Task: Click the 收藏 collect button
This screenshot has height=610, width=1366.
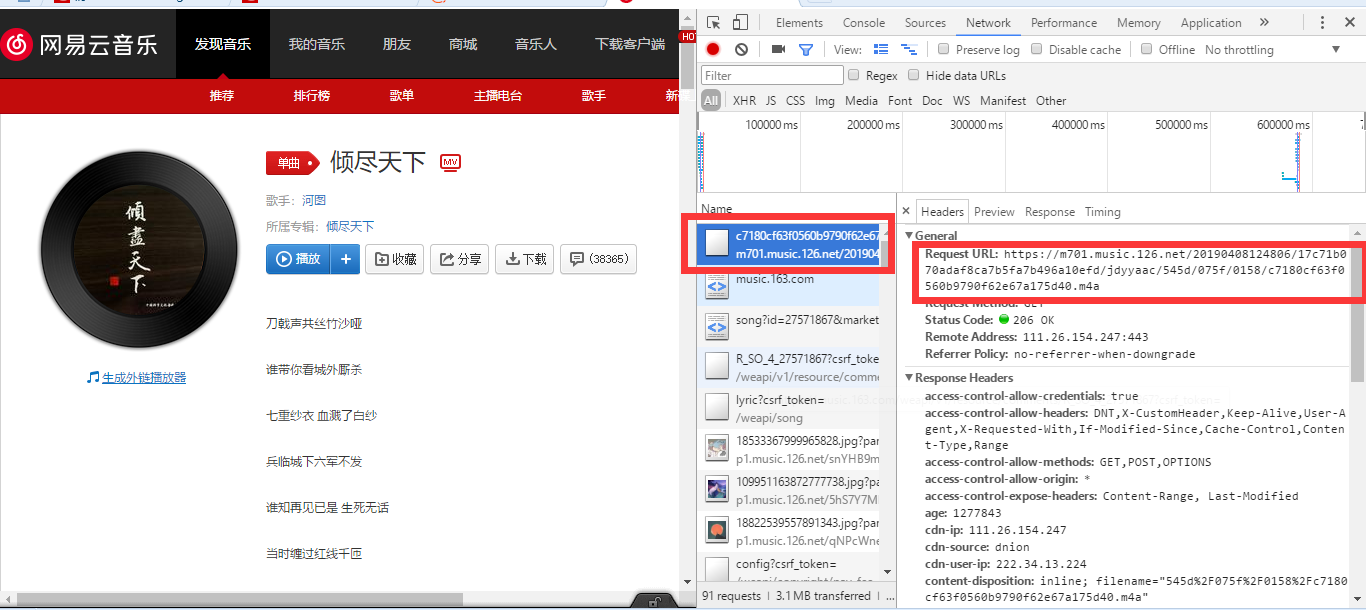Action: point(395,259)
